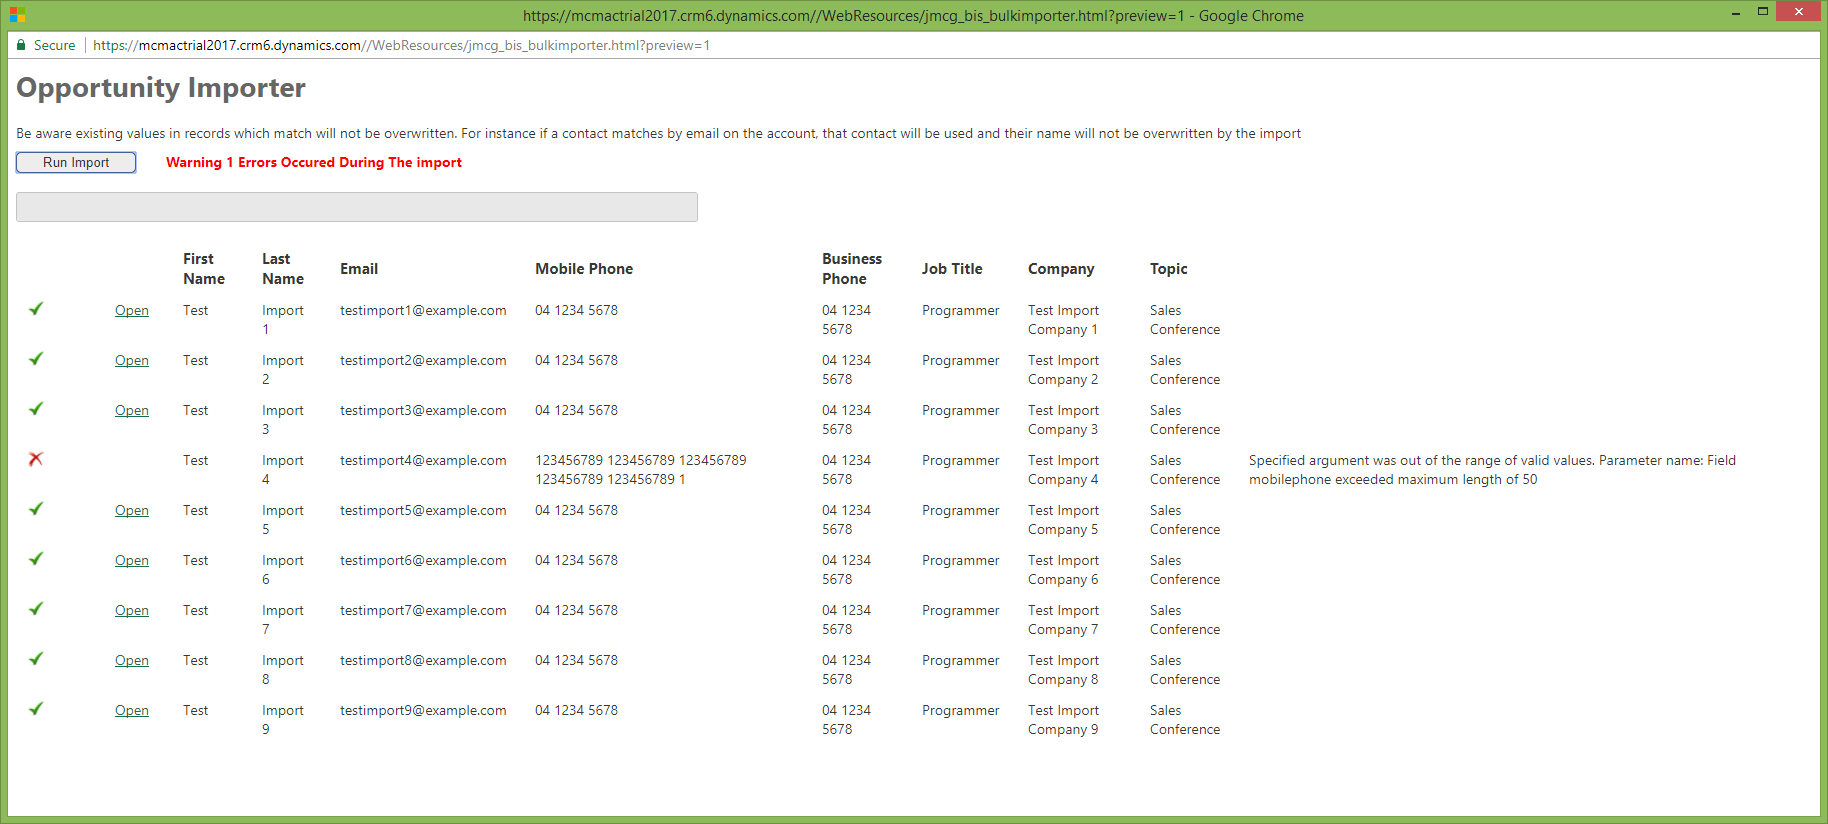Screen dimensions: 1828x824
Task: Click green checkmark for Import 7 row
Action: click(36, 609)
